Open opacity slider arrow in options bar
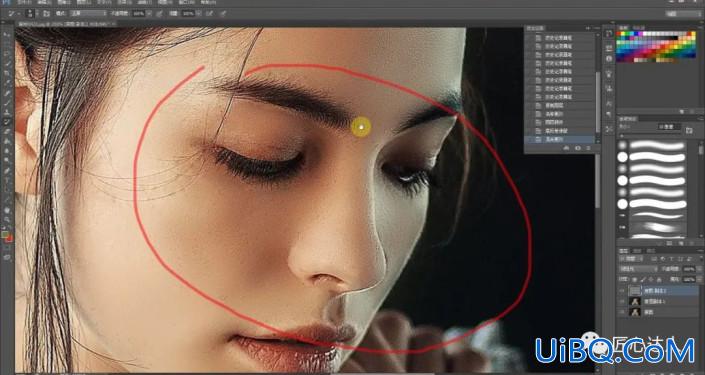This screenshot has width=705, height=375. 149,13
